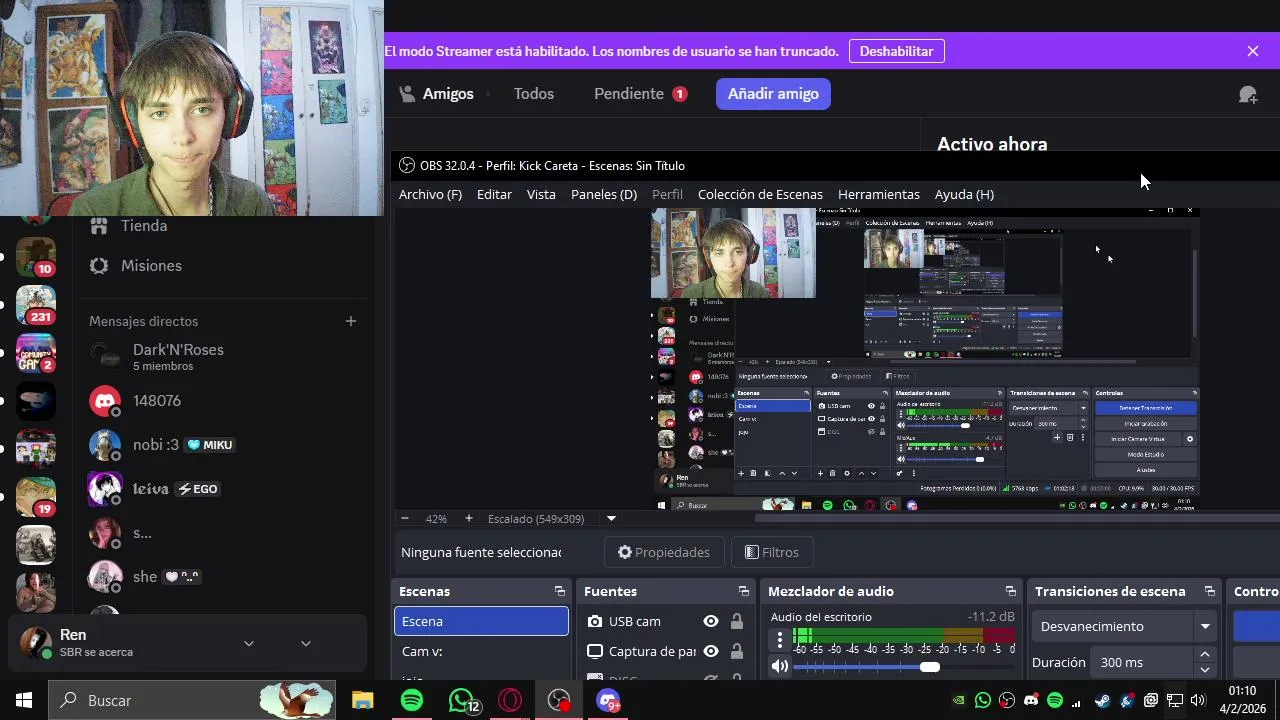This screenshot has width=1280, height=720.
Task: Open Opera GX browser from taskbar
Action: coord(510,701)
